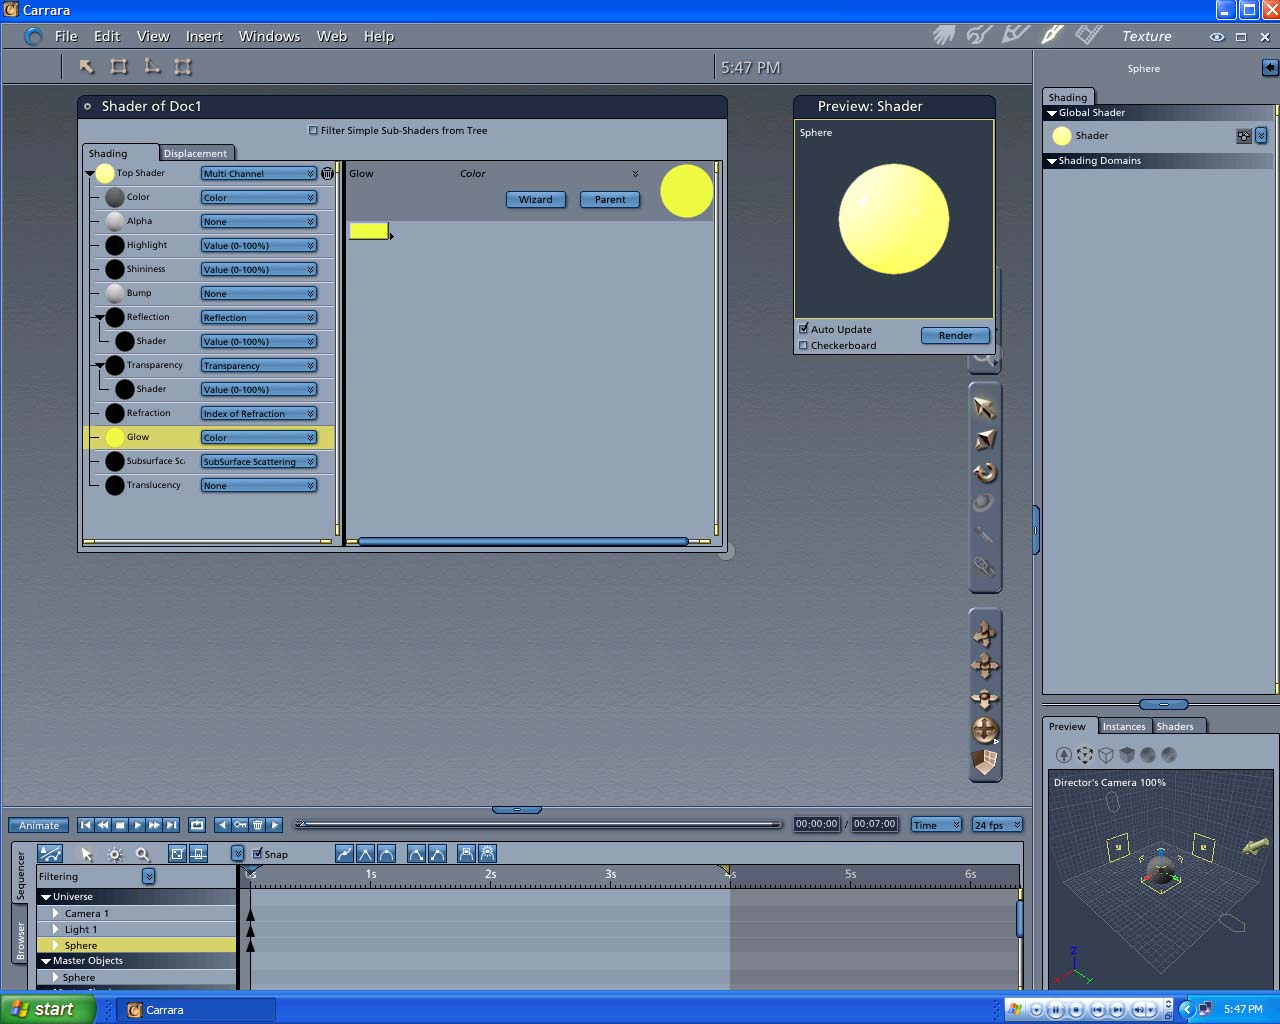Viewport: 1280px width, 1024px height.
Task: Switch to the Instances tab
Action: click(x=1124, y=726)
